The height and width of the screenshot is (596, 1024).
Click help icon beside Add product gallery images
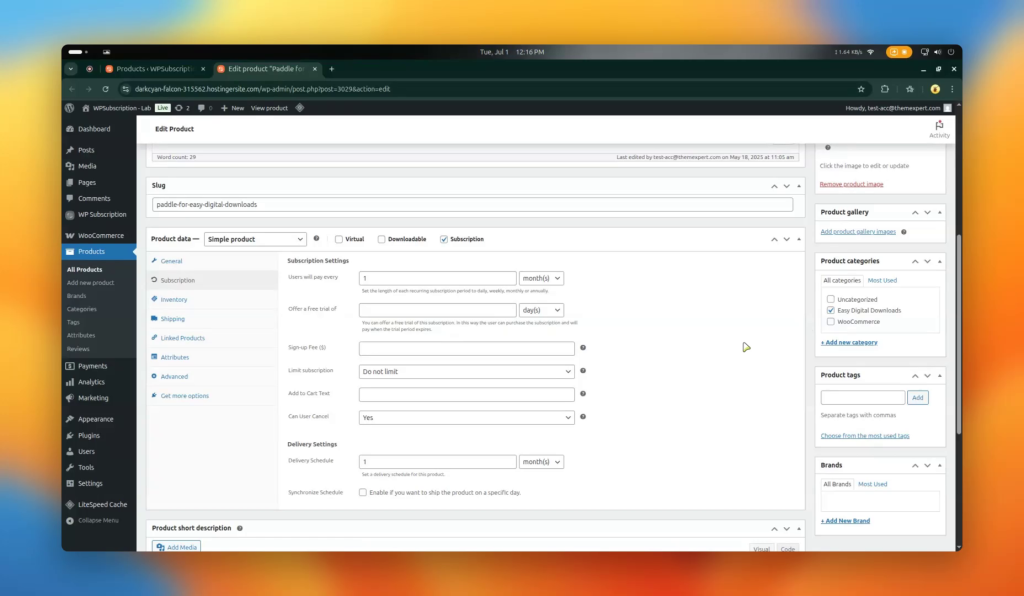click(x=904, y=232)
